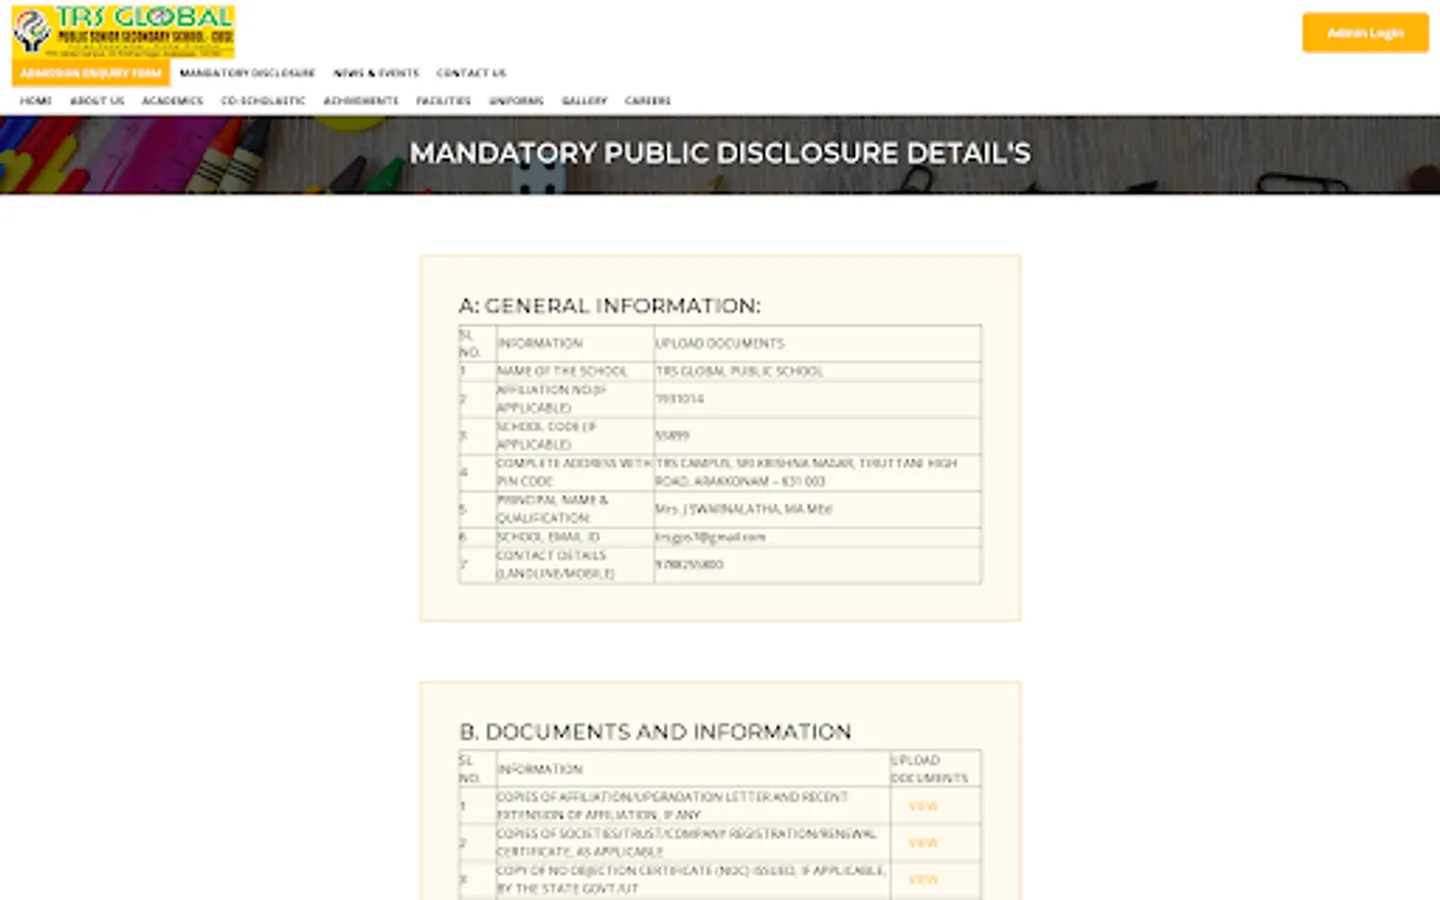Select 'Contact Details (Landline/Mobile)' cell
Image resolution: width=1440 pixels, height=900 pixels.
click(575, 565)
